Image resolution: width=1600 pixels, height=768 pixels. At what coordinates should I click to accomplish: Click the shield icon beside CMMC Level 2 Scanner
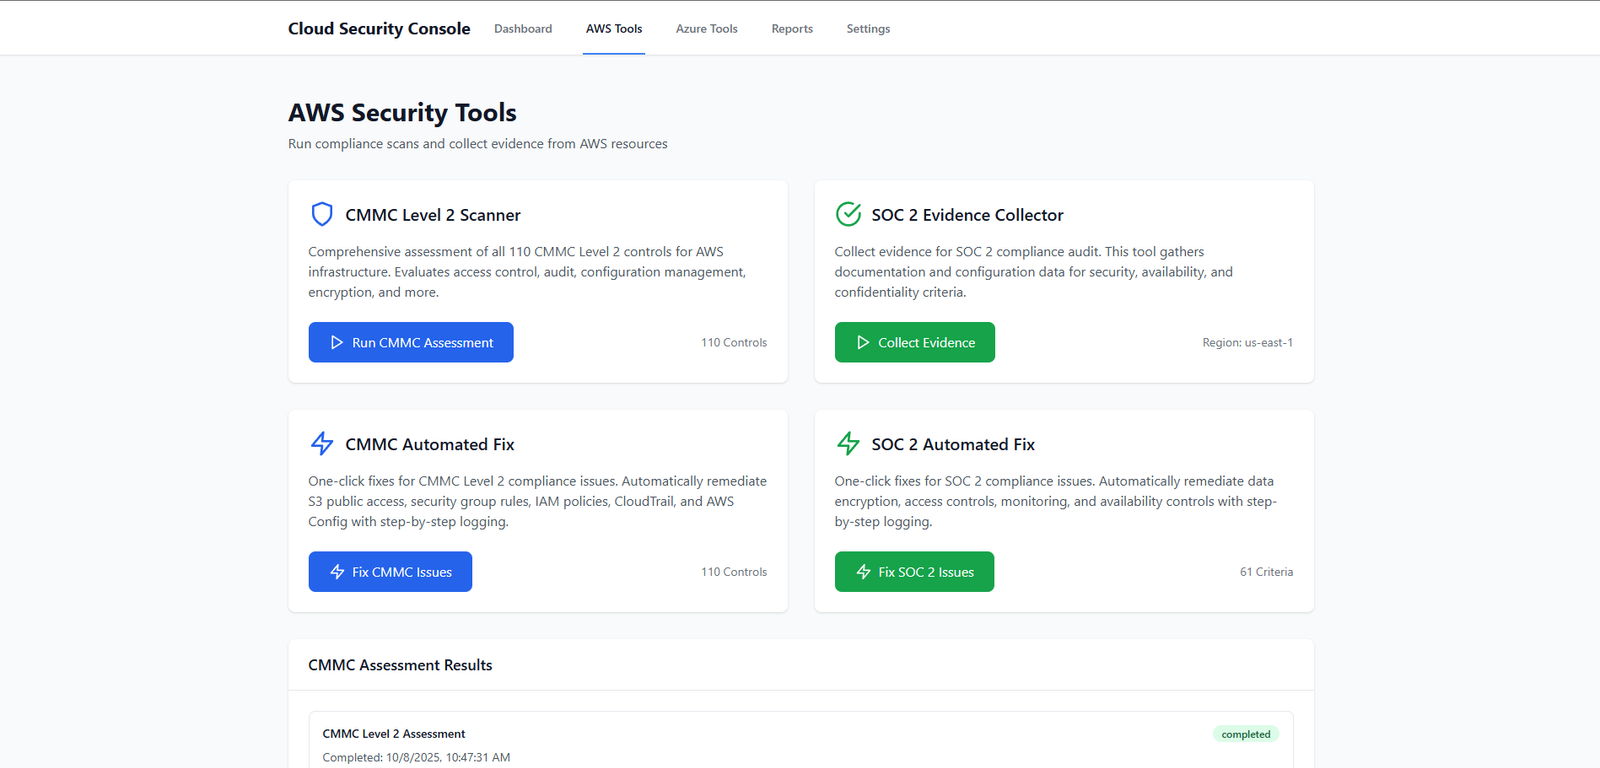point(322,214)
